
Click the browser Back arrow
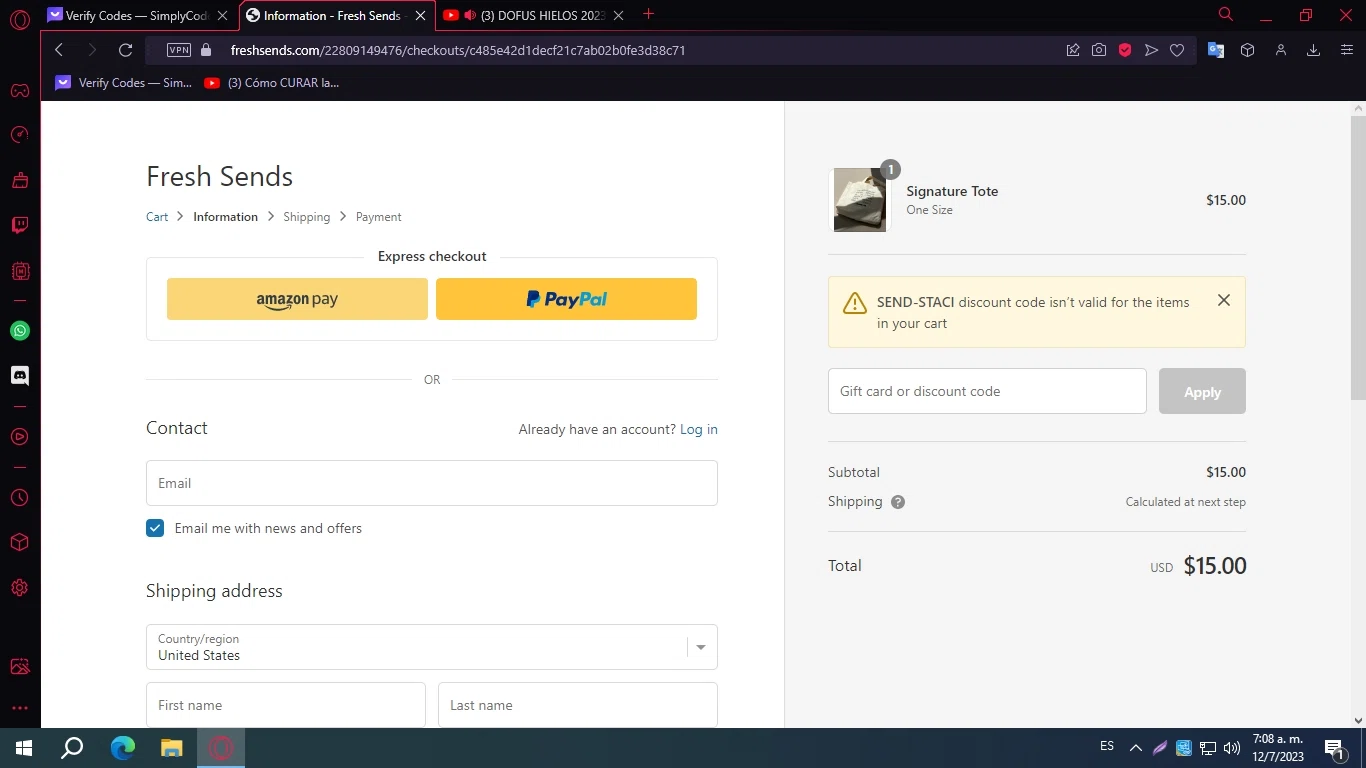coord(59,50)
